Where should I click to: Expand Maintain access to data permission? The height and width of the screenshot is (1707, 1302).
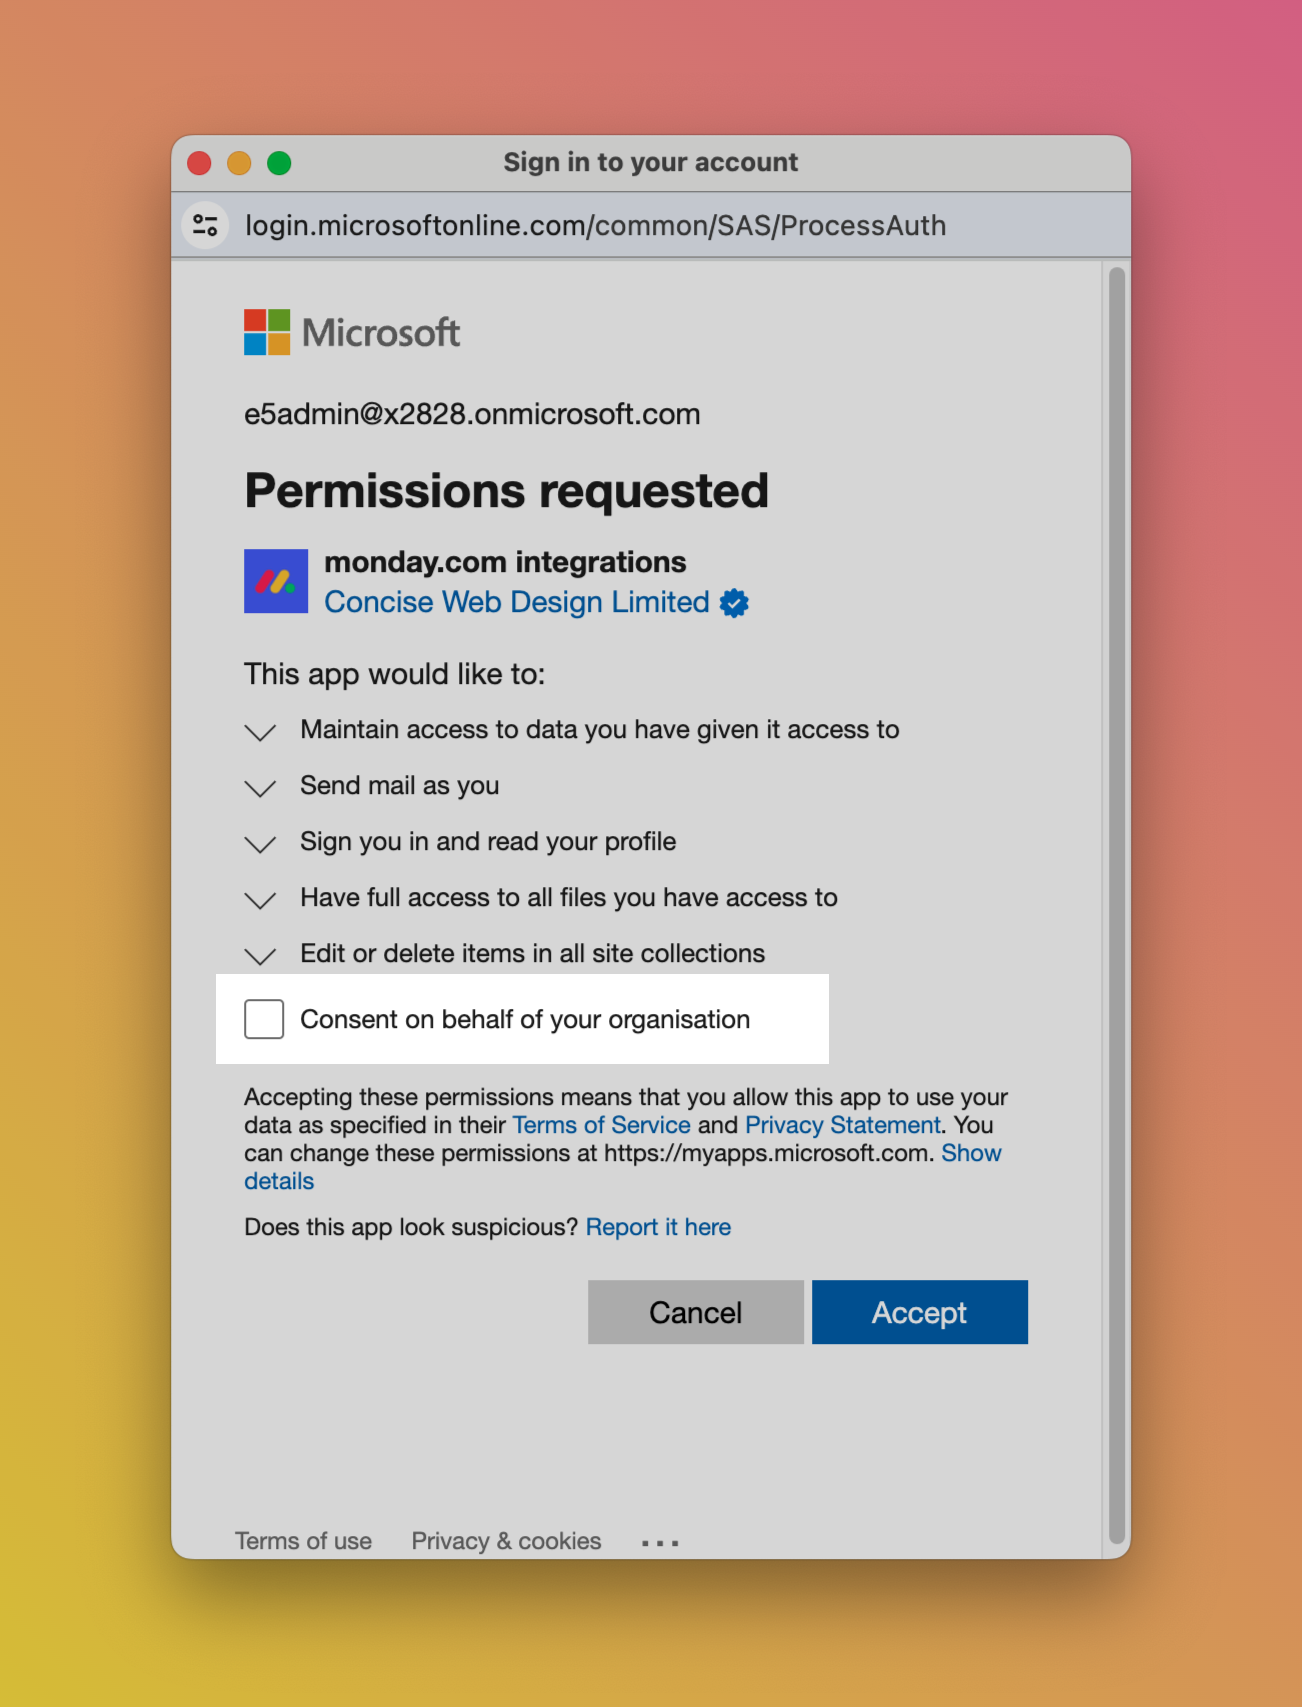[x=260, y=732]
